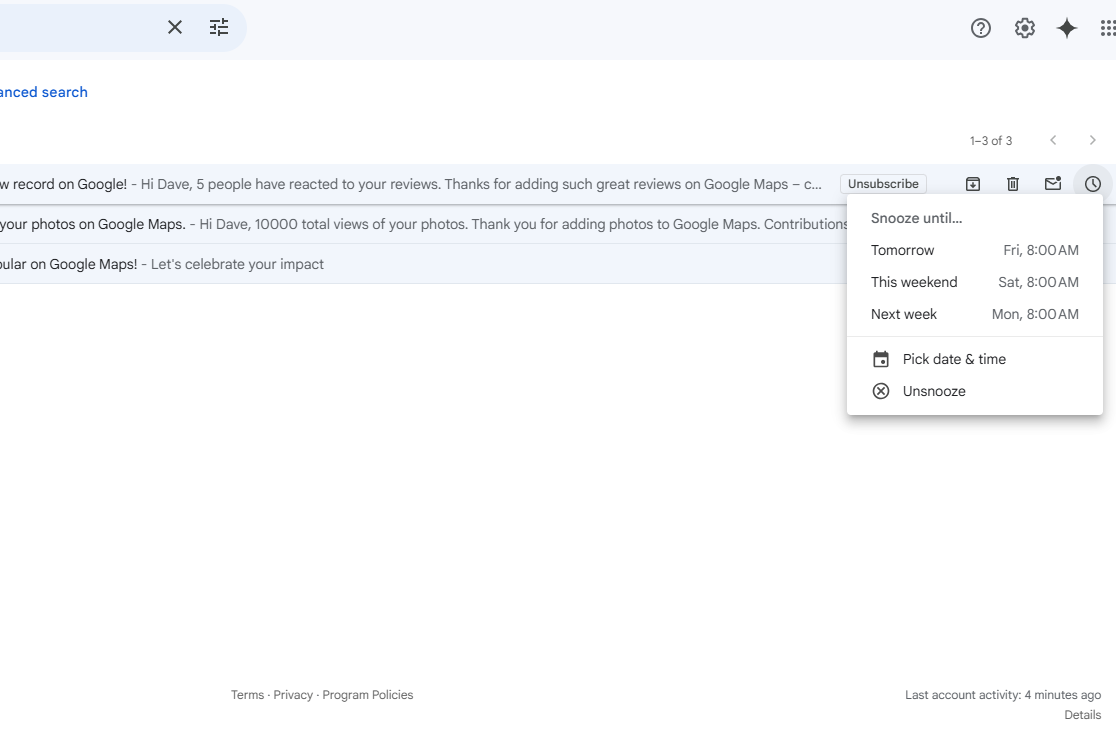Choose Next week from snooze menu
The width and height of the screenshot is (1116, 744).
coord(960,314)
